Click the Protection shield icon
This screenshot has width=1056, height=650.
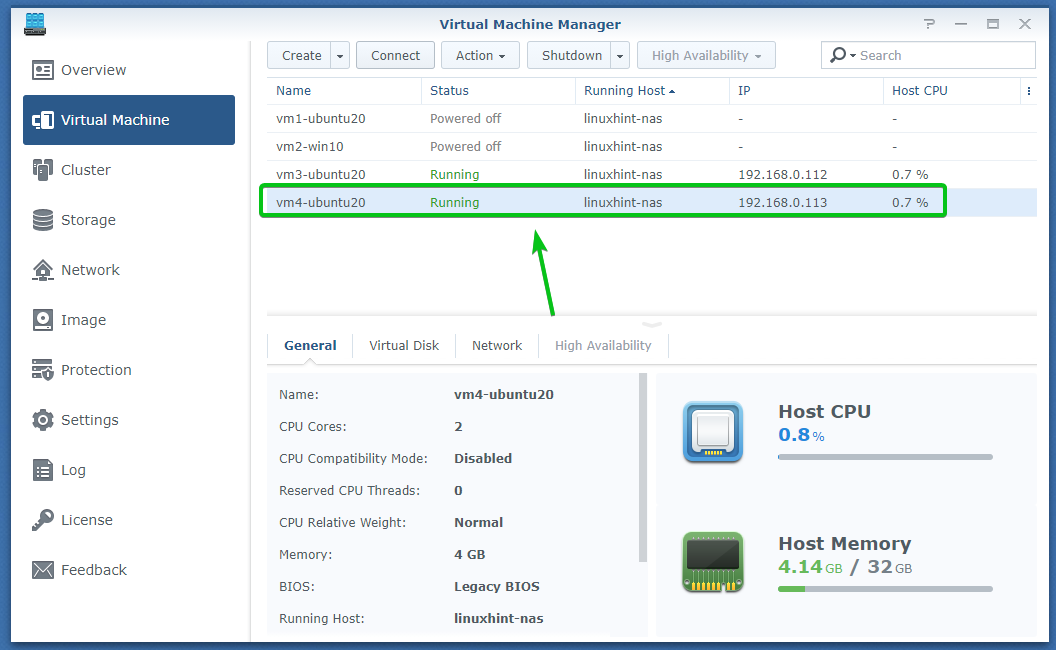(x=43, y=370)
